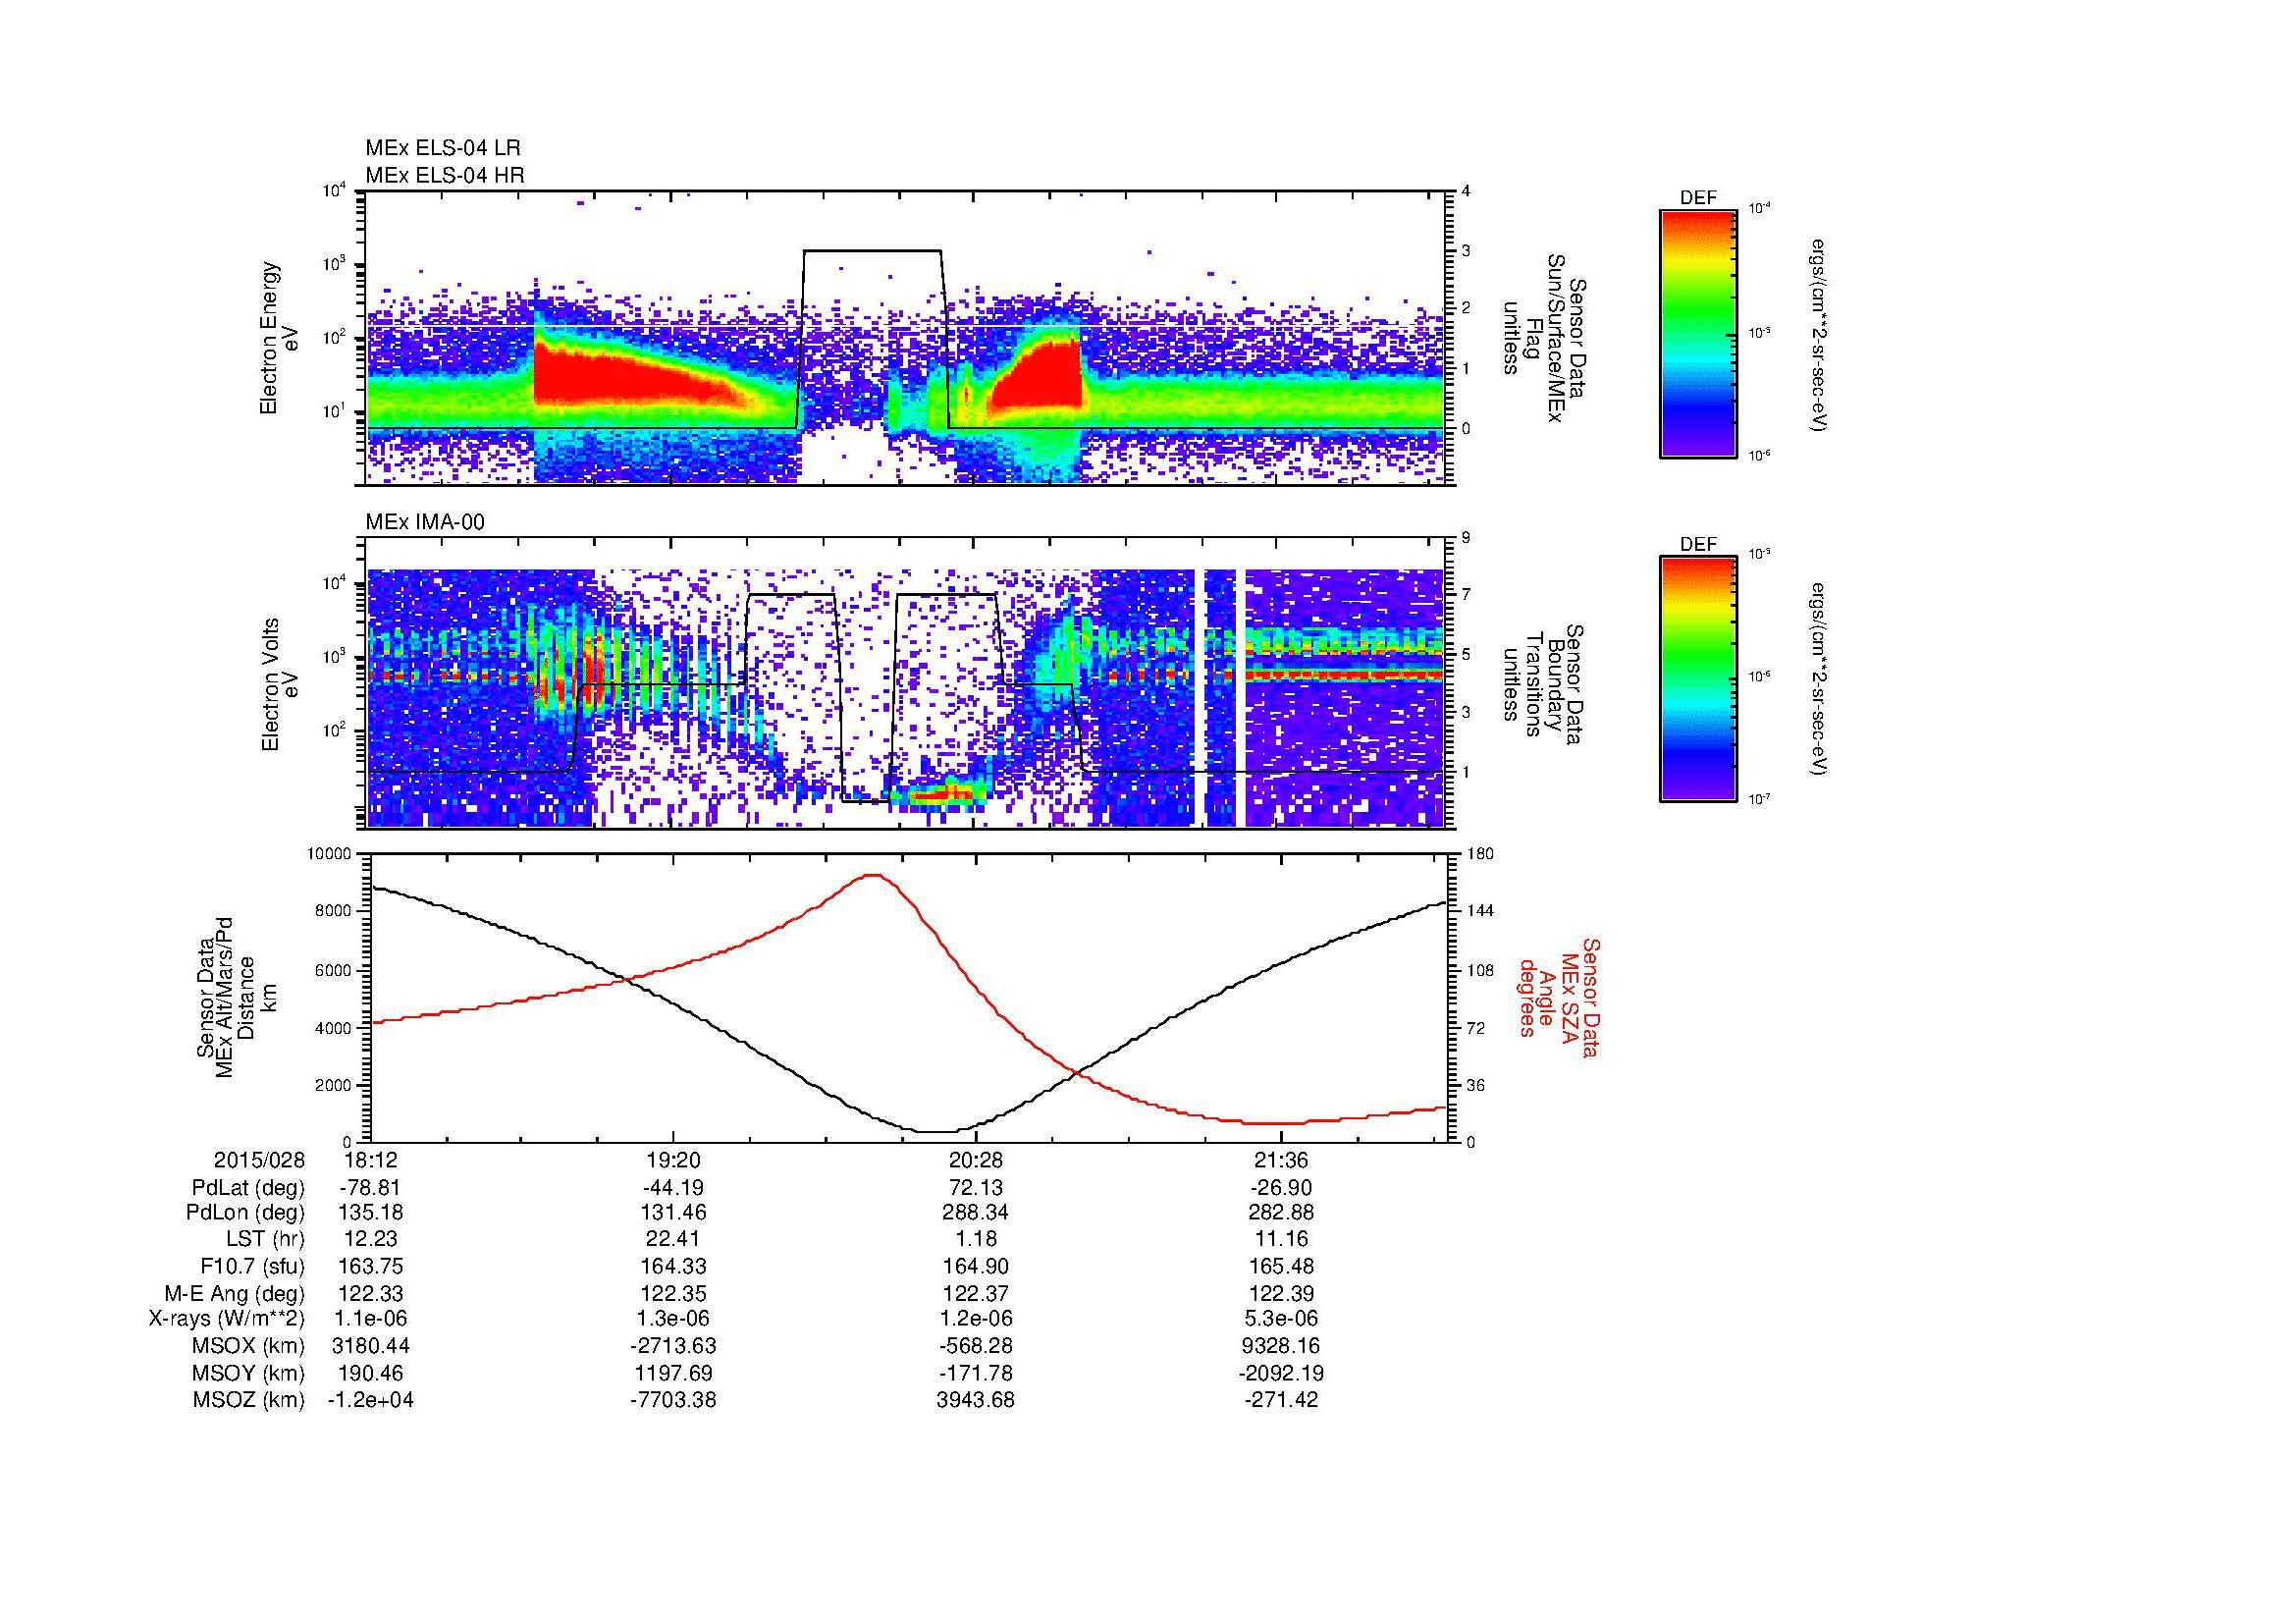
Task: Click the LST value "12.23"
Action: [x=370, y=1239]
